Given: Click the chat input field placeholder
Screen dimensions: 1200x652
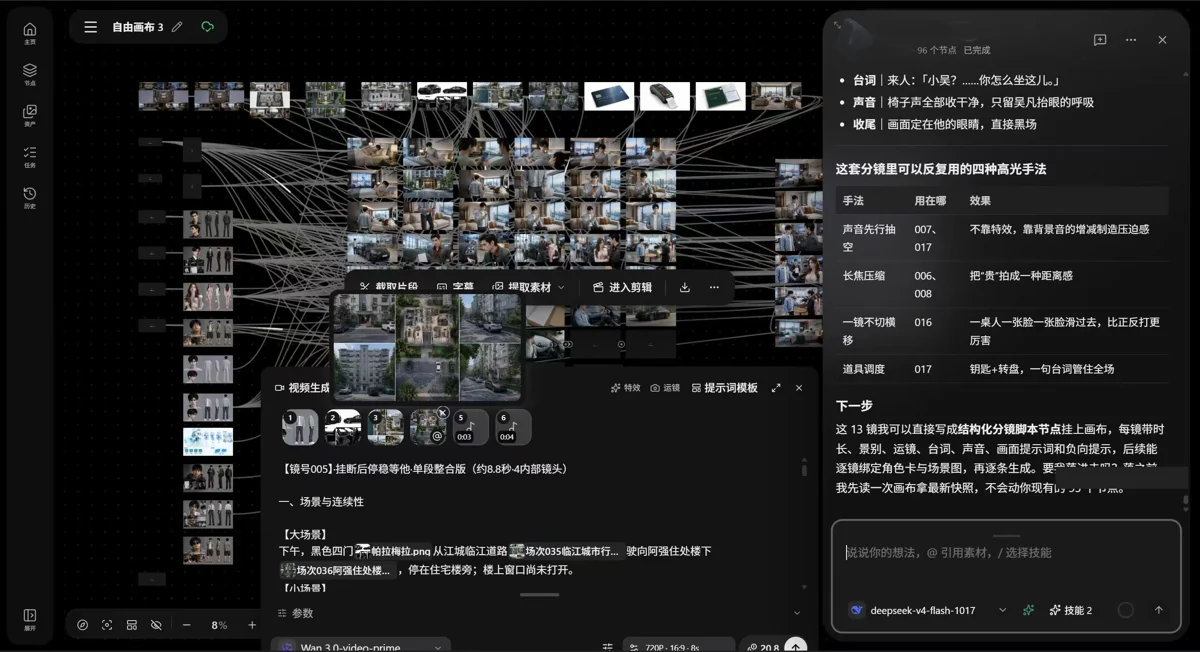Looking at the screenshot, I should click(948, 552).
